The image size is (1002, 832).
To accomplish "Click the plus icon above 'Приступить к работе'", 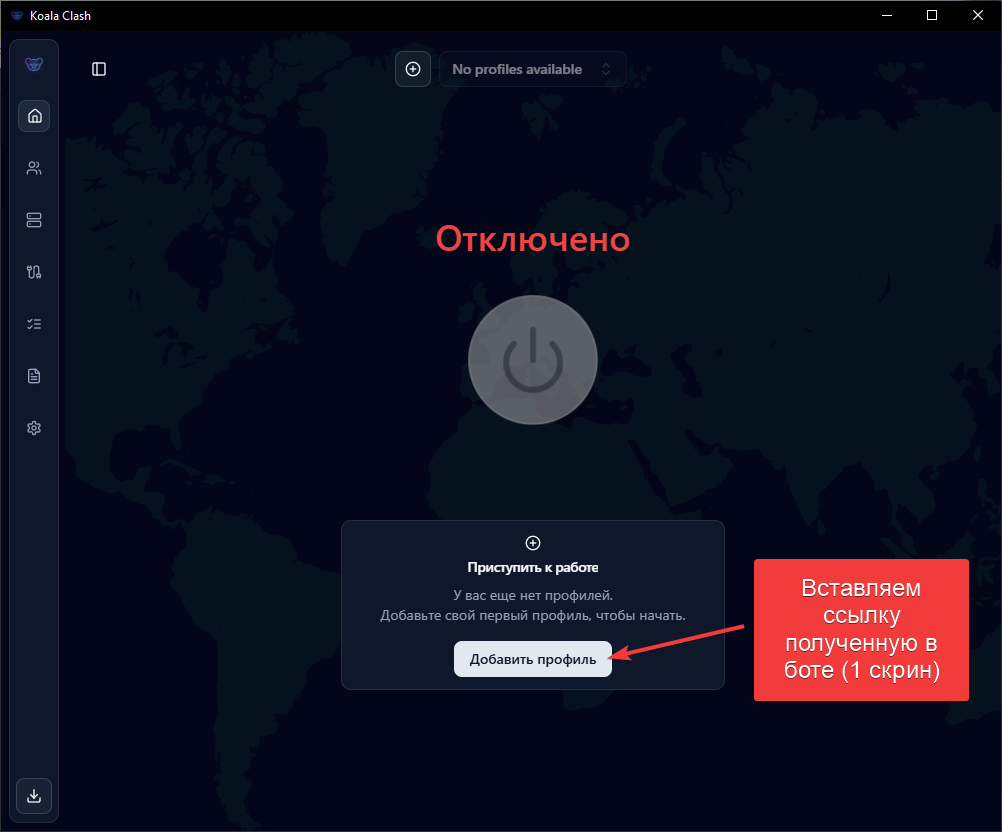I will tap(532, 542).
